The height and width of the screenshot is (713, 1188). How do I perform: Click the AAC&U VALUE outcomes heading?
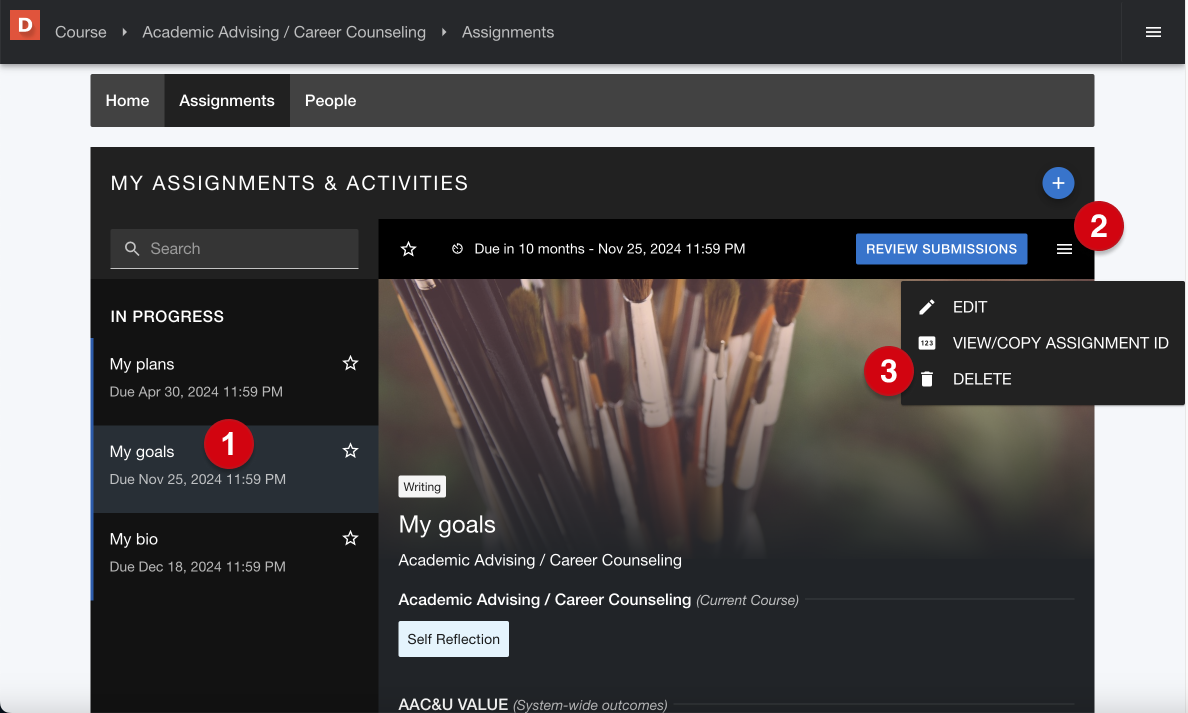coord(453,704)
